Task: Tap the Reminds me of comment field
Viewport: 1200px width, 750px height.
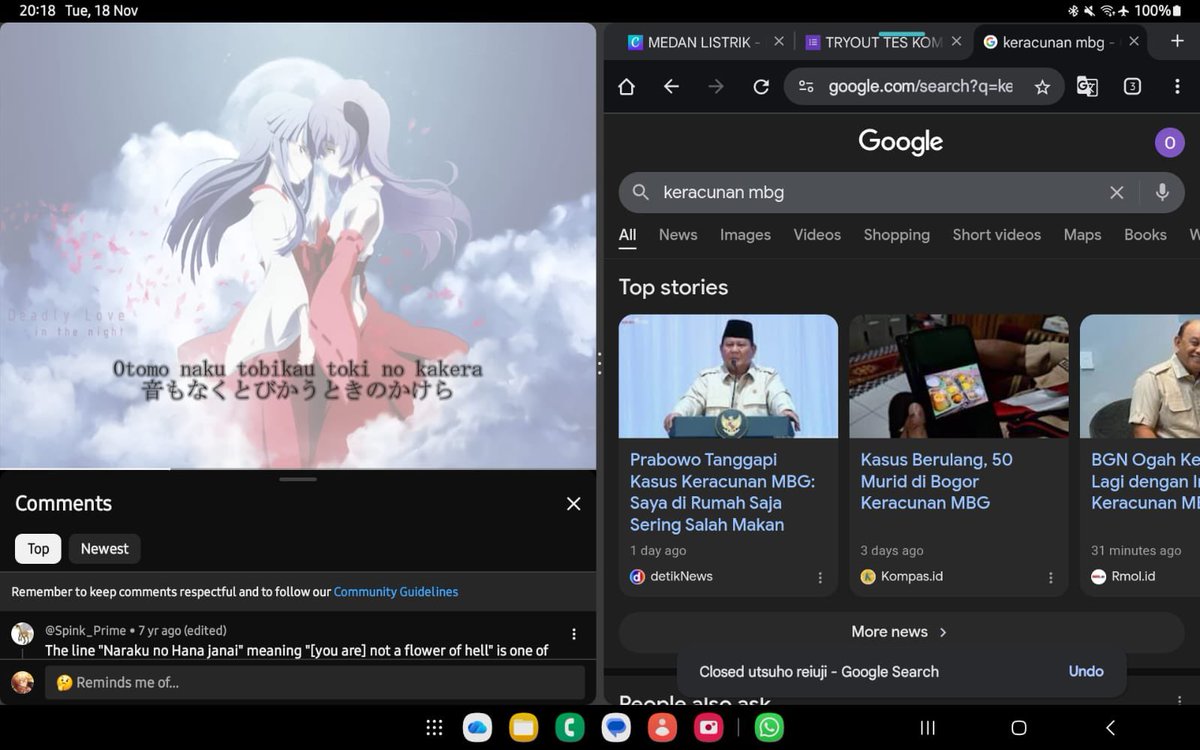Action: (315, 683)
